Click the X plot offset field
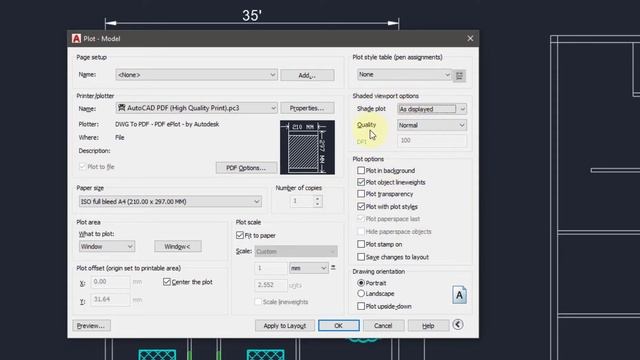Viewport: 640px width, 360px height. 110,282
